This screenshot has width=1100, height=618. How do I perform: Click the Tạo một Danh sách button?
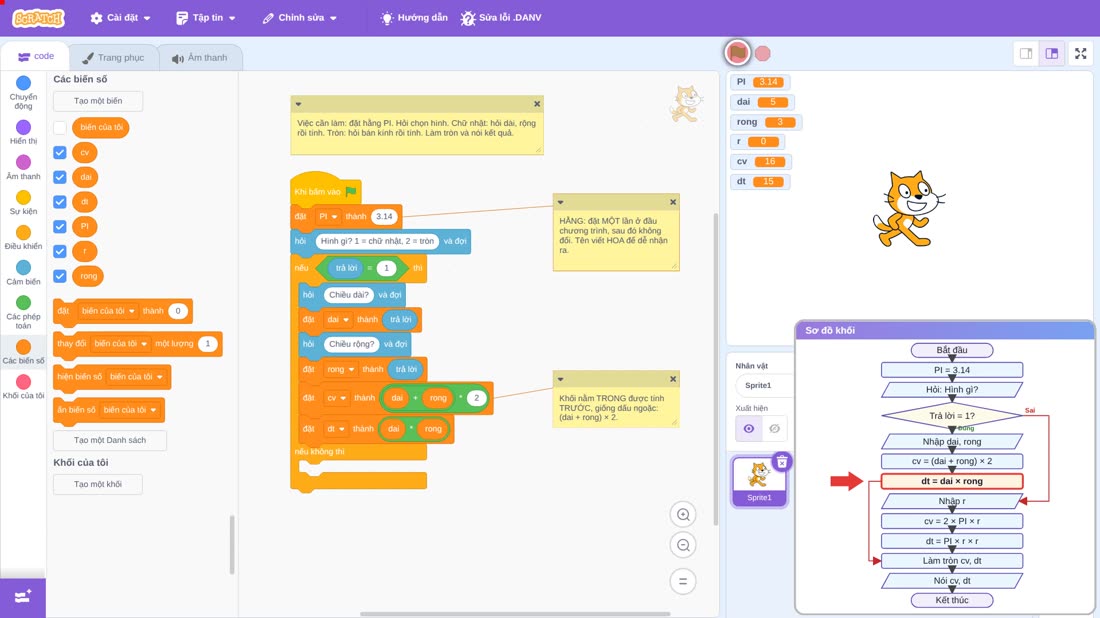point(109,440)
